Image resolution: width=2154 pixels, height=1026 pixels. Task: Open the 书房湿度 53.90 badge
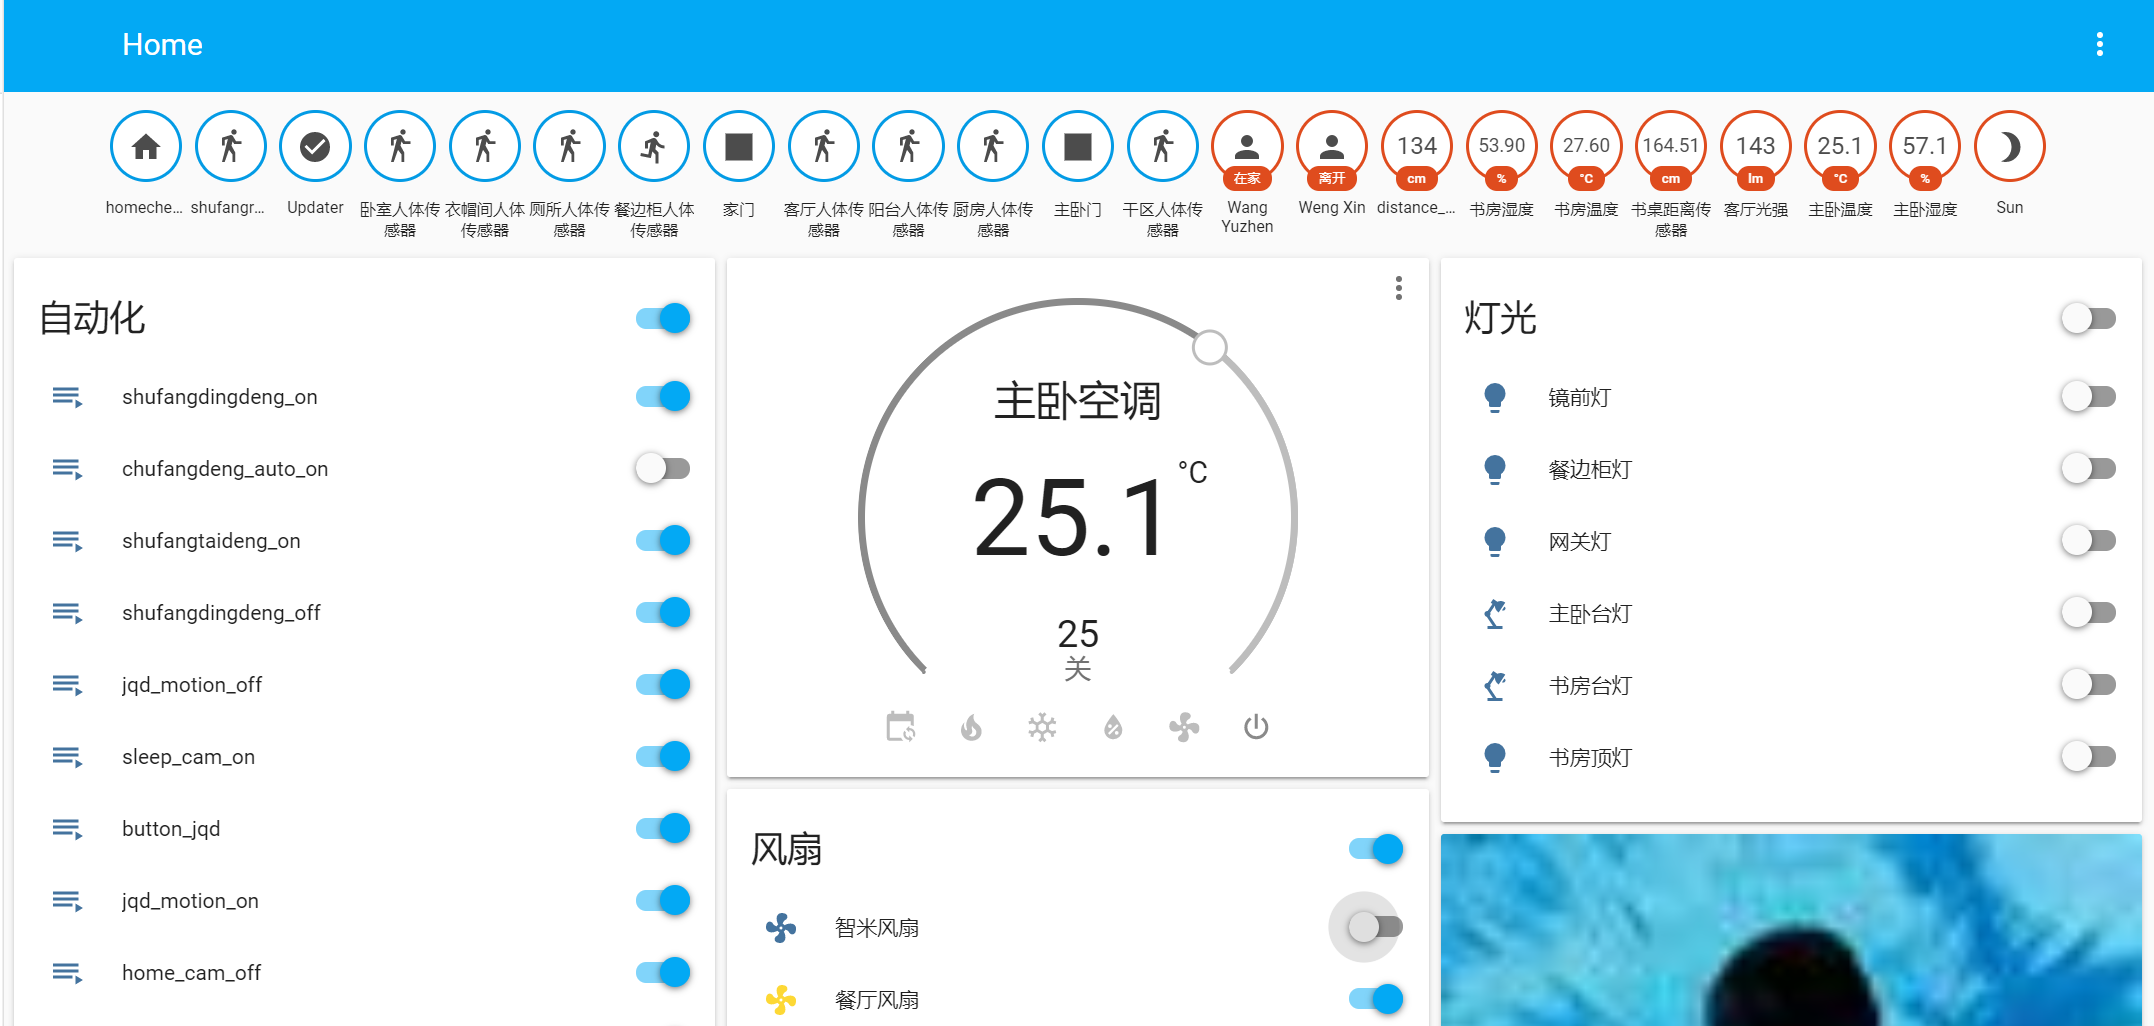tap(1501, 147)
